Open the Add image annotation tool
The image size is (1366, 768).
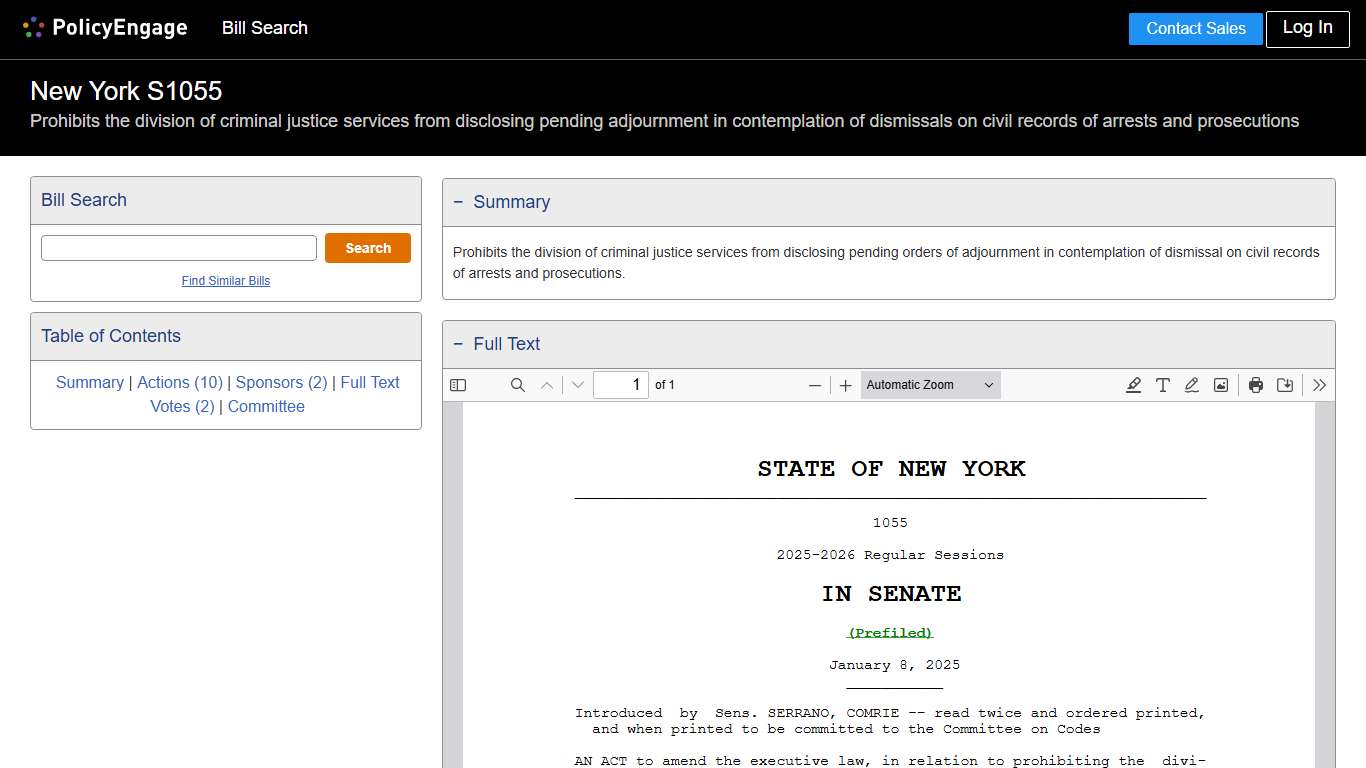[x=1220, y=385]
